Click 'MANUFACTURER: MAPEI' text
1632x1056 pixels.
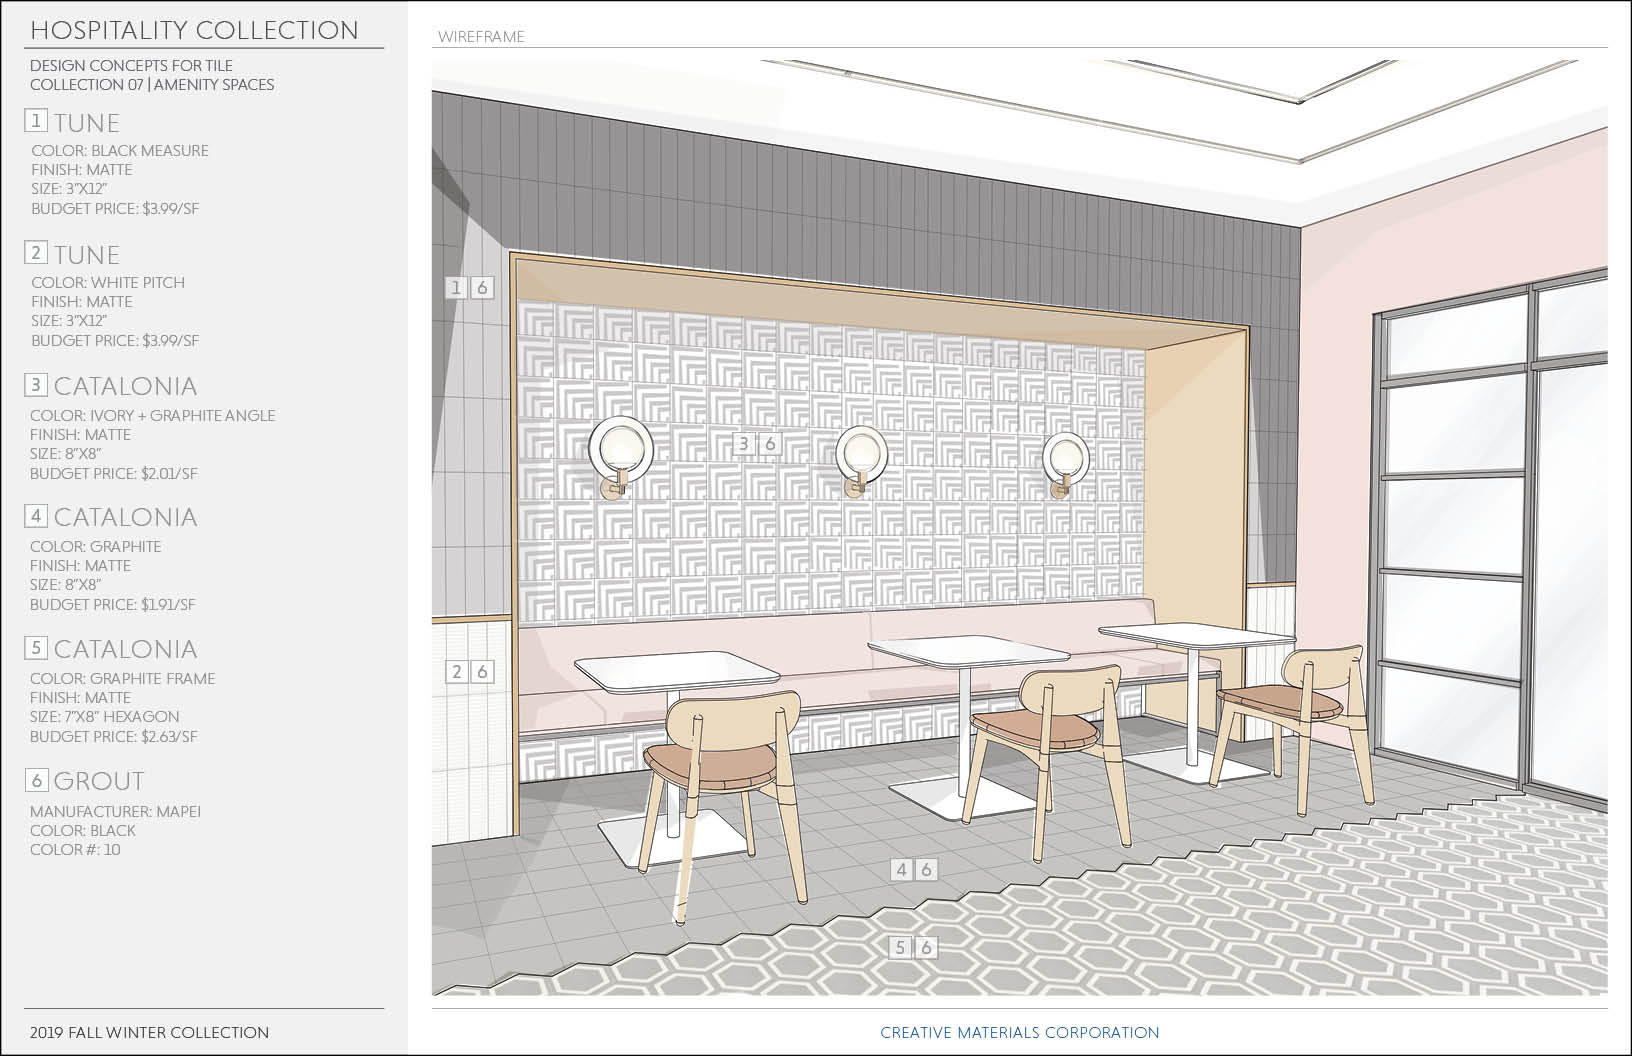point(116,812)
